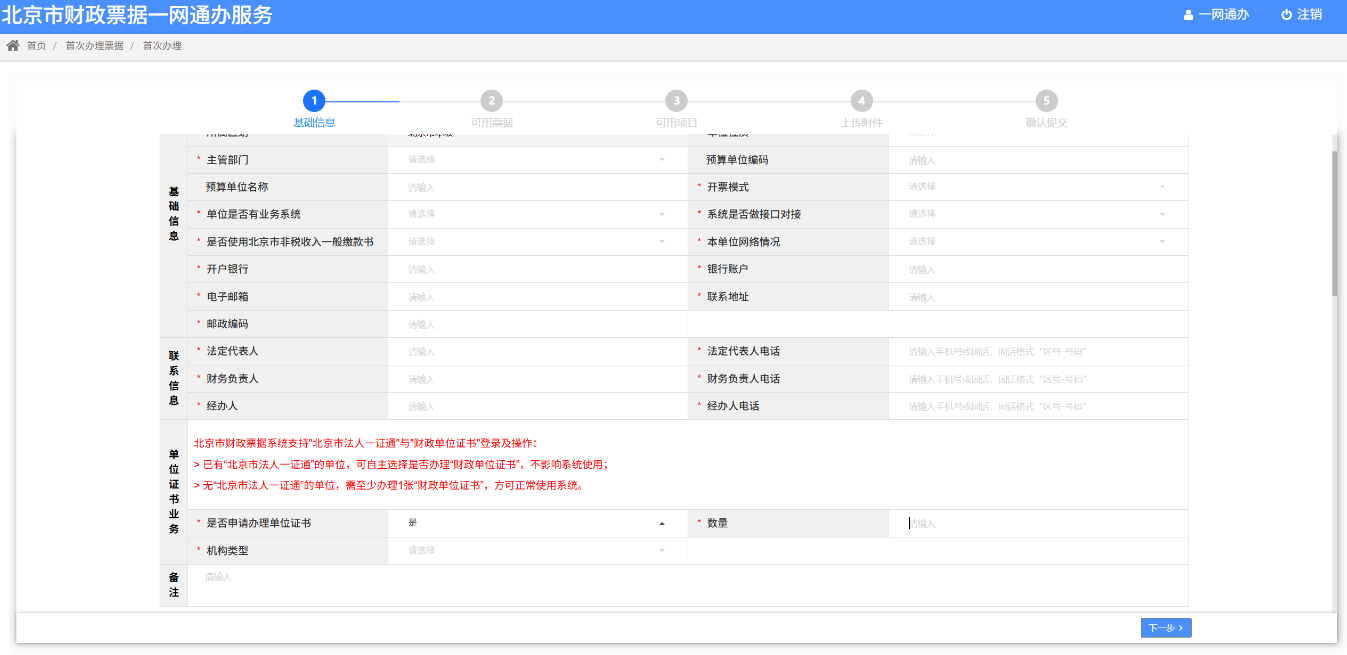Click the 注销 power icon
This screenshot has height=655, width=1347.
point(1286,15)
